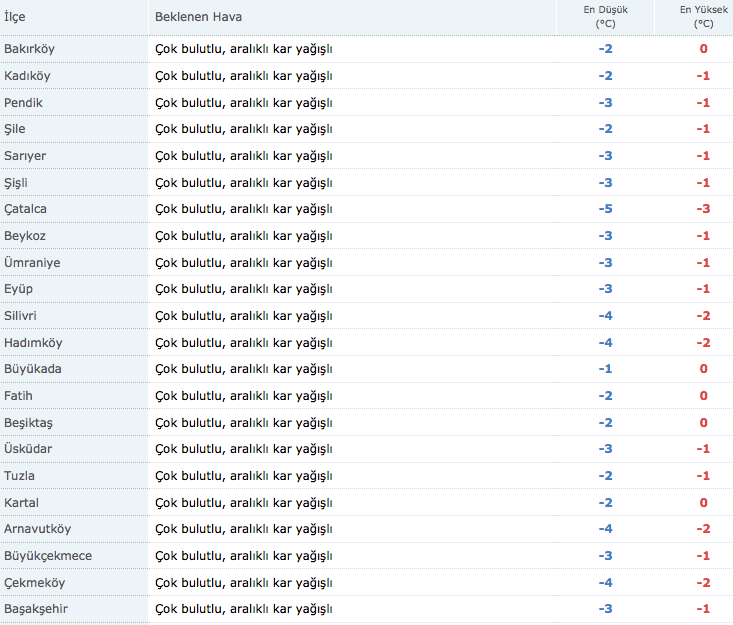733x625 pixels.
Task: Click the Arnavutköy district name
Action: 37,529
